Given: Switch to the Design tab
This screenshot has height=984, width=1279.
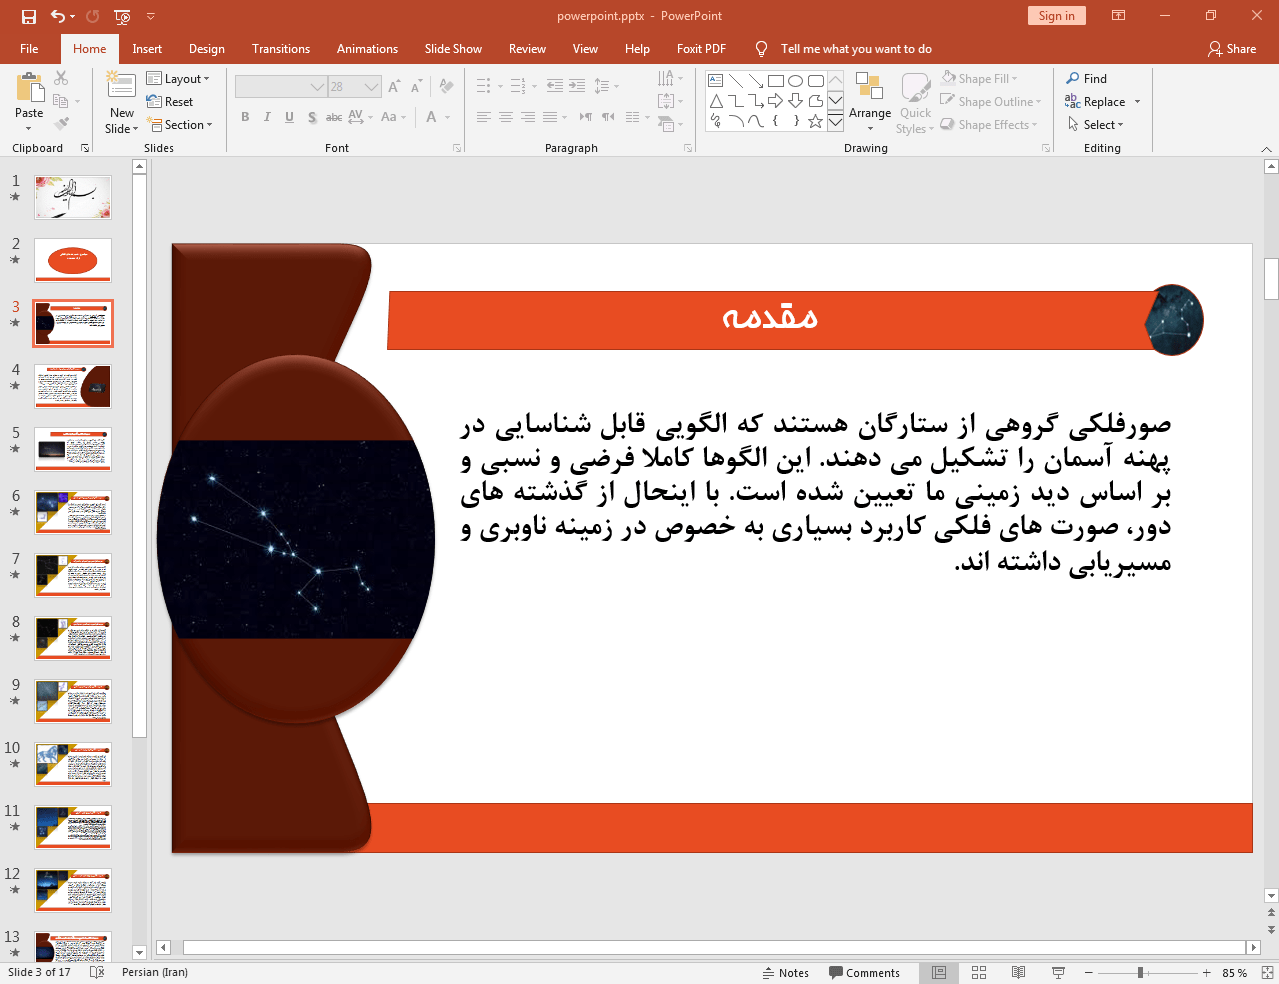Looking at the screenshot, I should pos(206,49).
